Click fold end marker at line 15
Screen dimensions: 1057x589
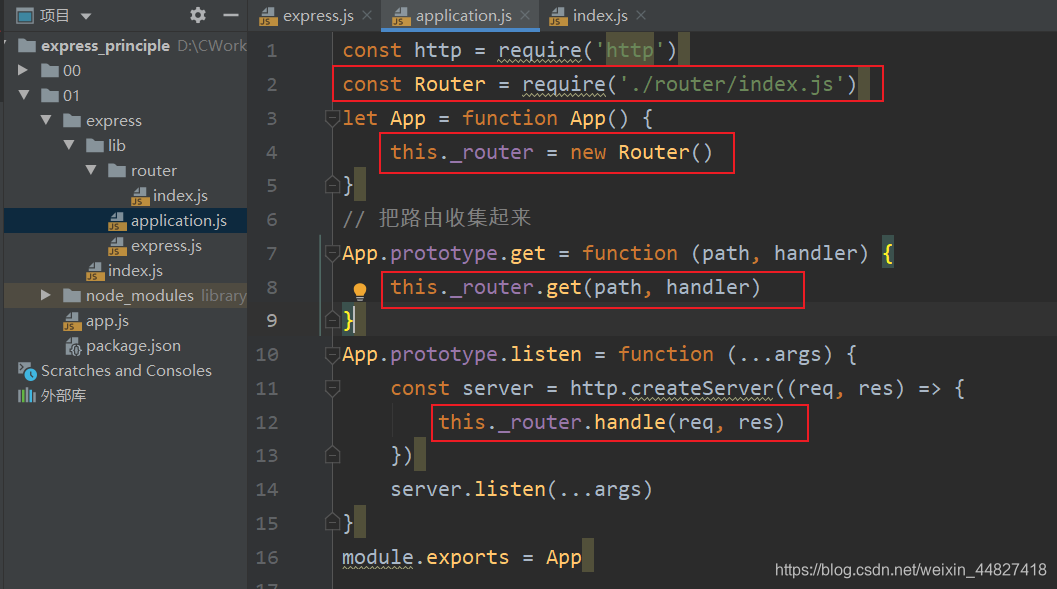(x=332, y=522)
